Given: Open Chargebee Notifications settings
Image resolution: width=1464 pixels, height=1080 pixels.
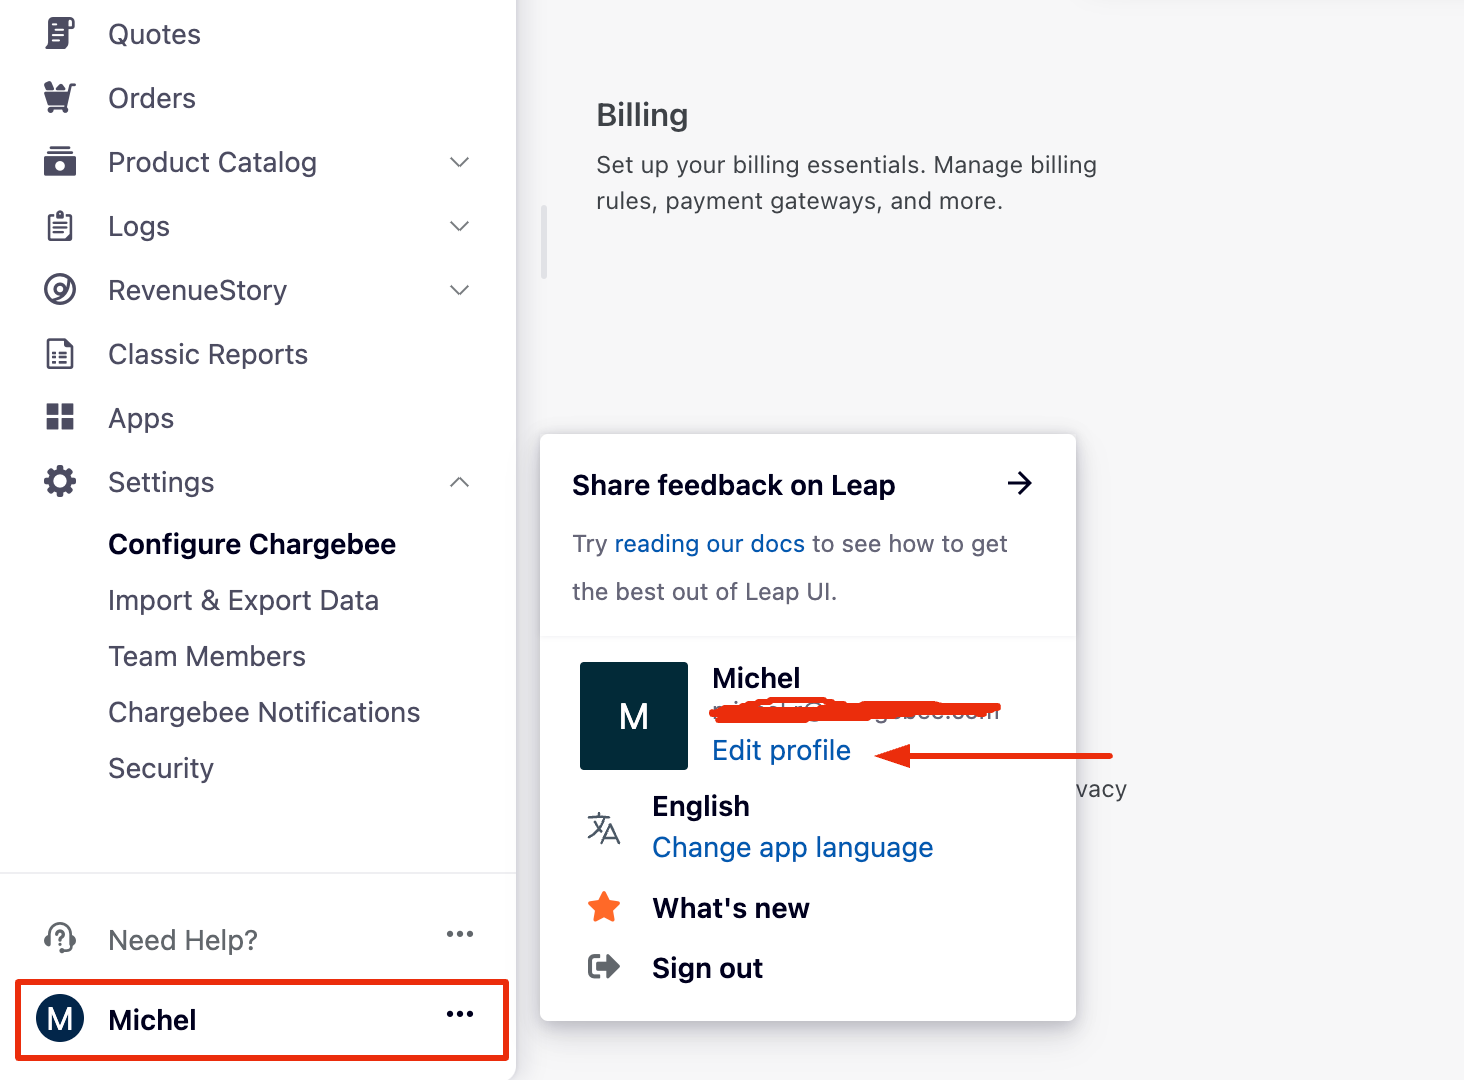Looking at the screenshot, I should [x=264, y=712].
